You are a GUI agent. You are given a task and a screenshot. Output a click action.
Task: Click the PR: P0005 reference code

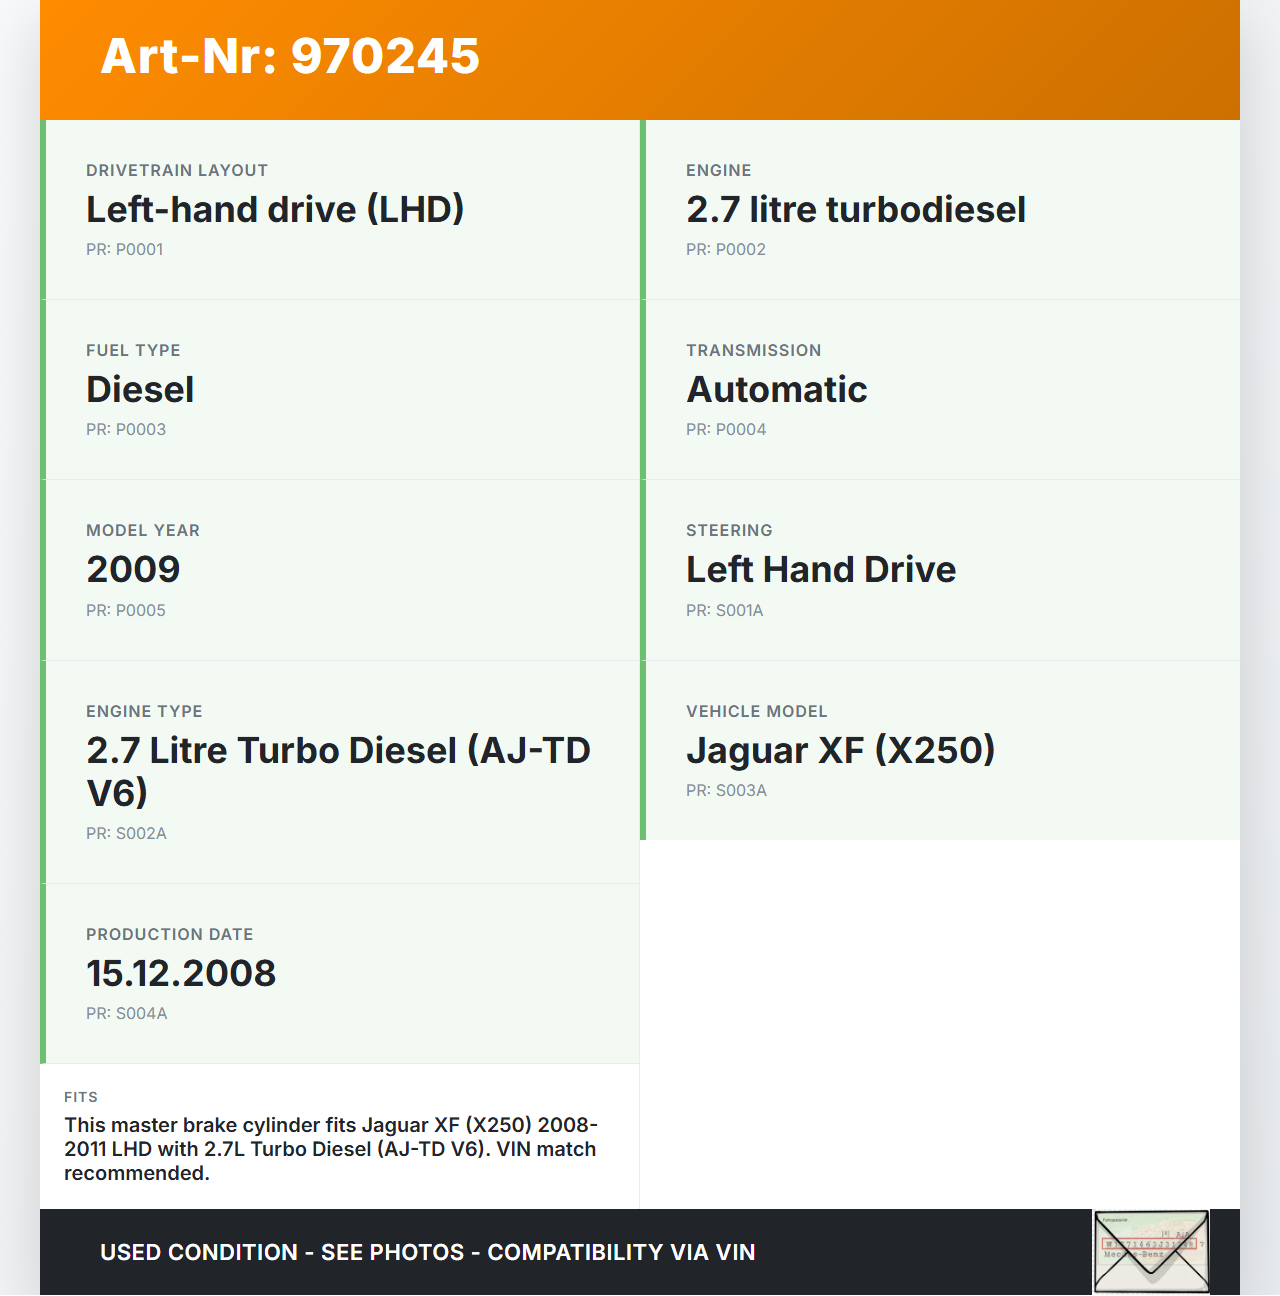[x=126, y=610]
